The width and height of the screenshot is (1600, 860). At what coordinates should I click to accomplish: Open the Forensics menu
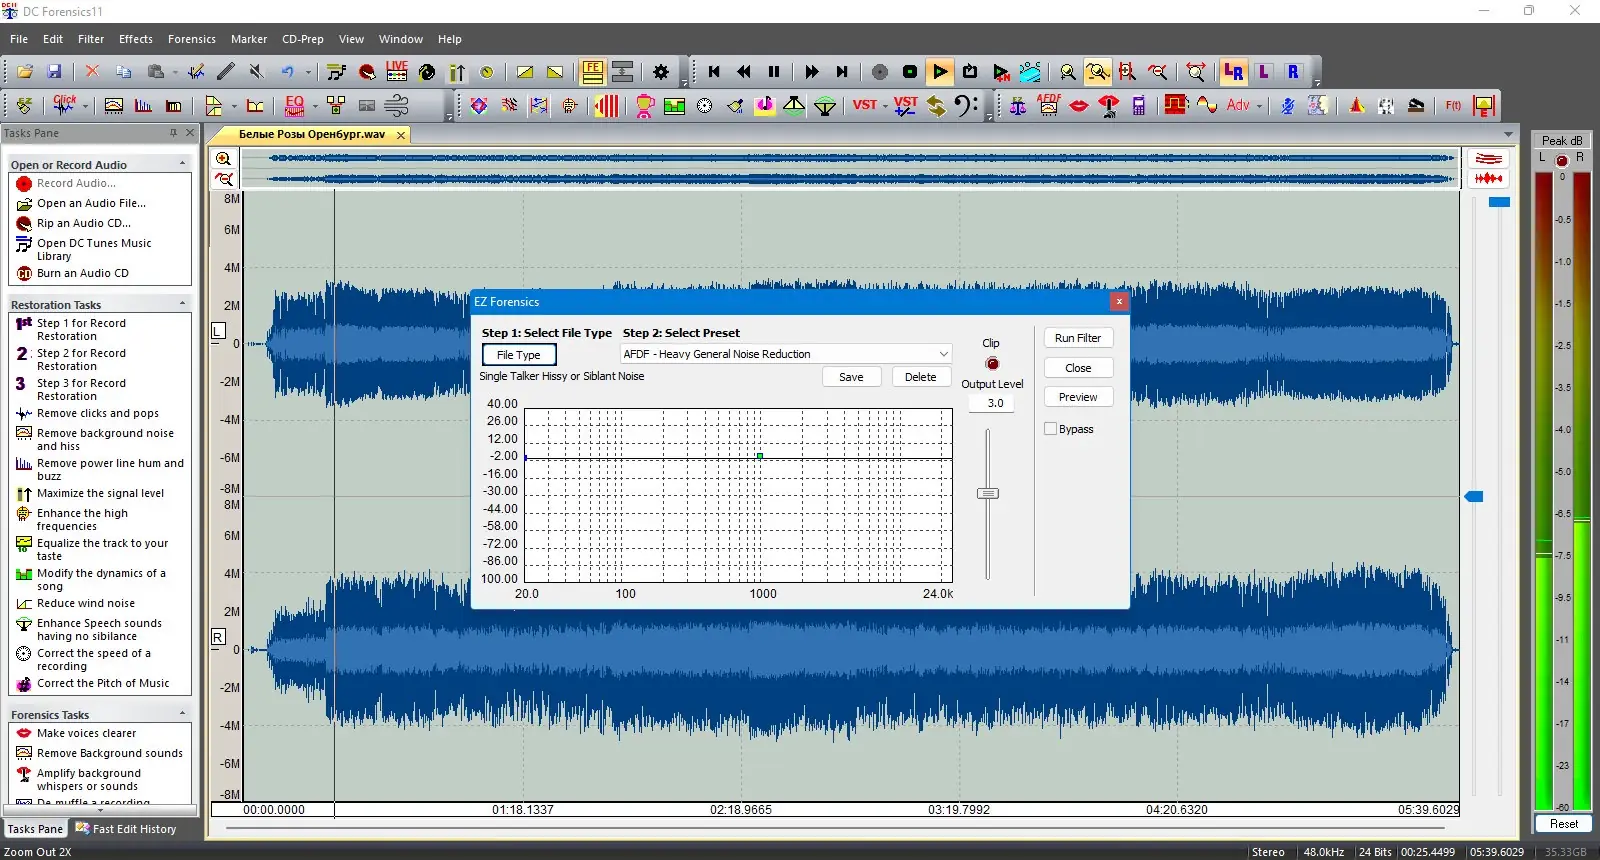(191, 39)
